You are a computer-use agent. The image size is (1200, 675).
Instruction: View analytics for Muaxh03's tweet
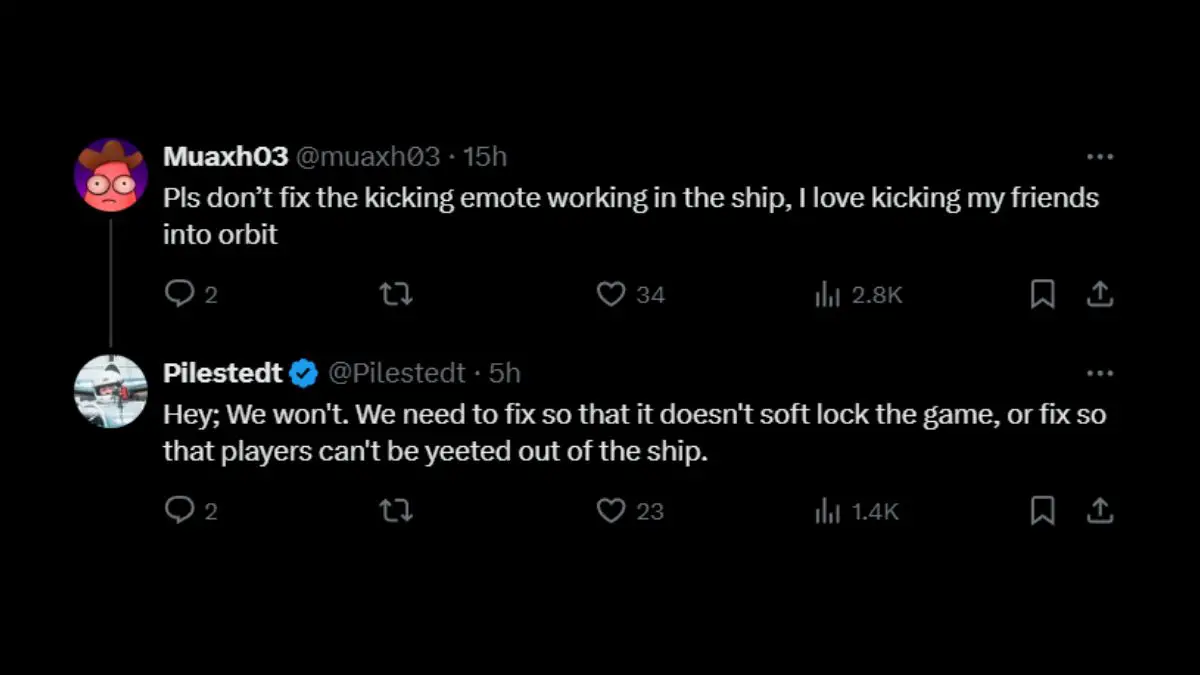(827, 294)
